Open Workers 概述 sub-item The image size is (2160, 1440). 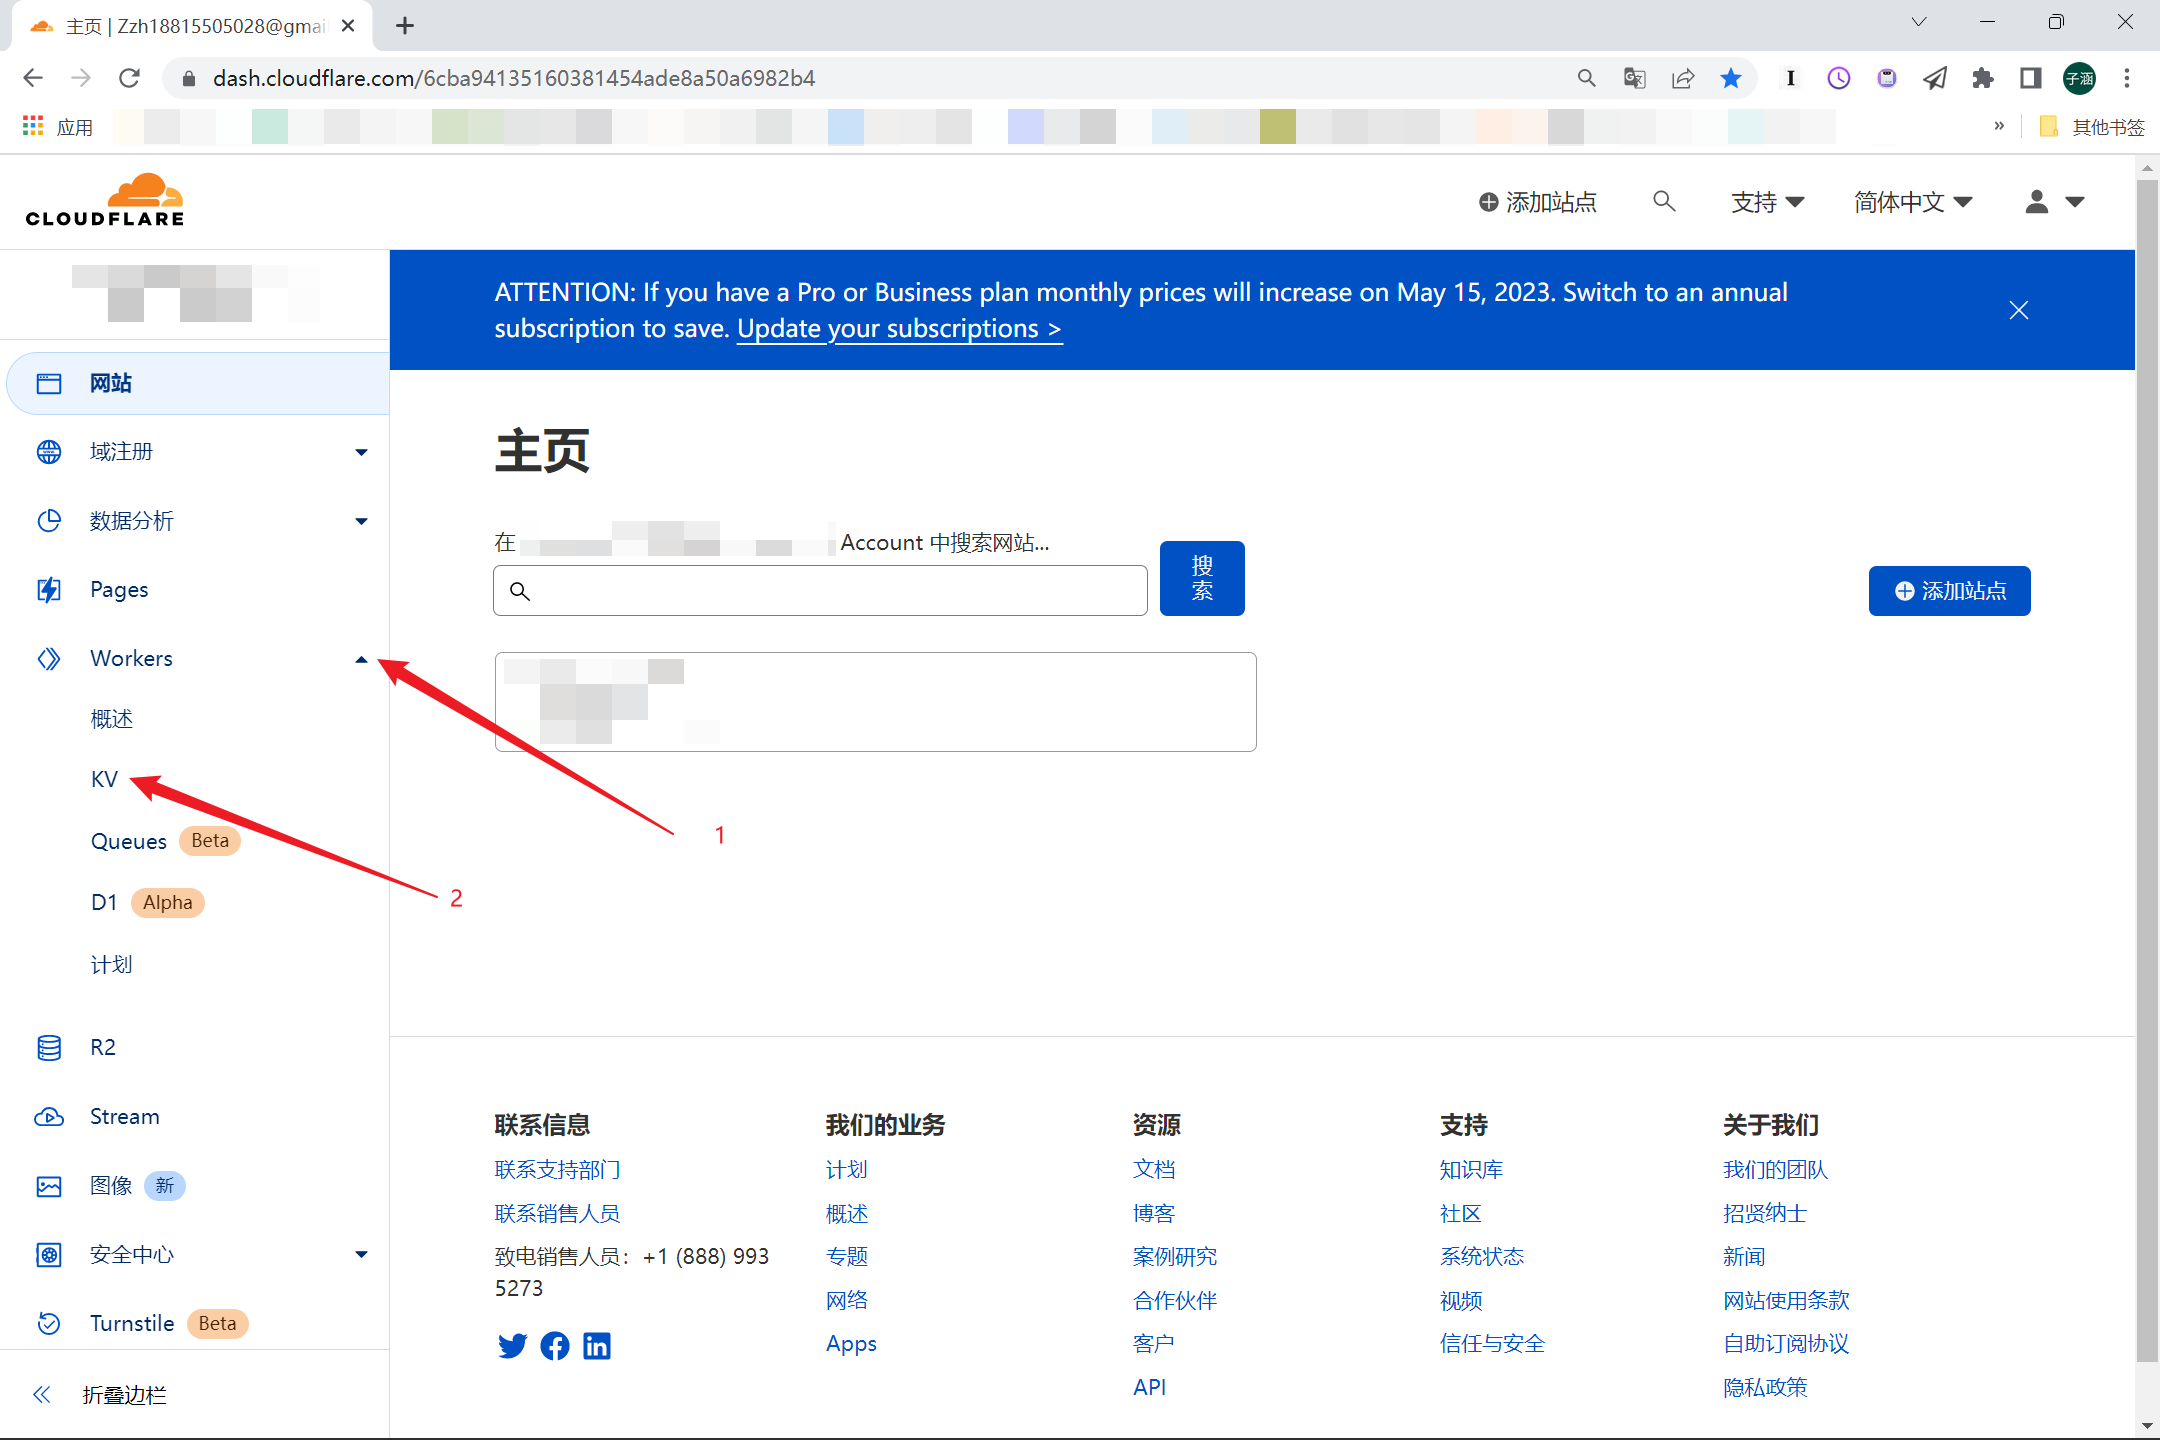(111, 719)
